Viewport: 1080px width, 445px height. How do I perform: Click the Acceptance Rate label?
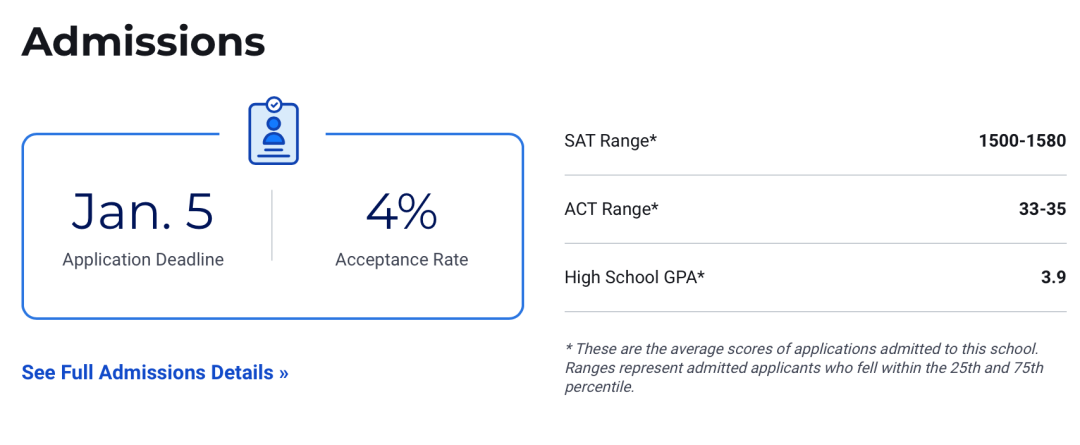[x=402, y=260]
